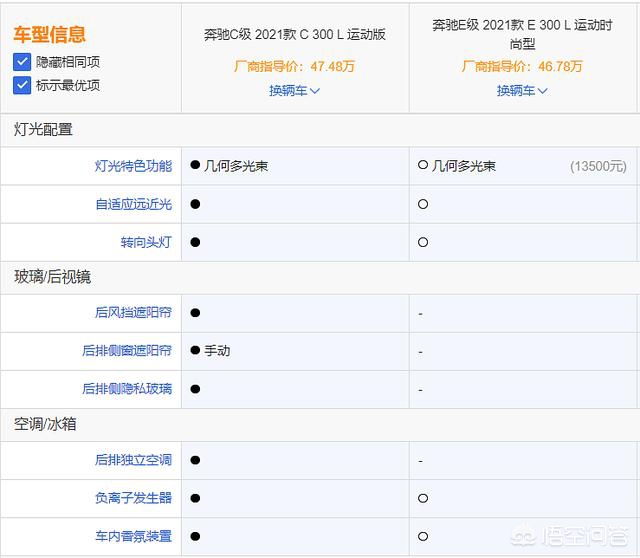Viewport: 640px width, 558px height.
Task: Open the 负离子发生器 parameter link
Action: click(133, 498)
